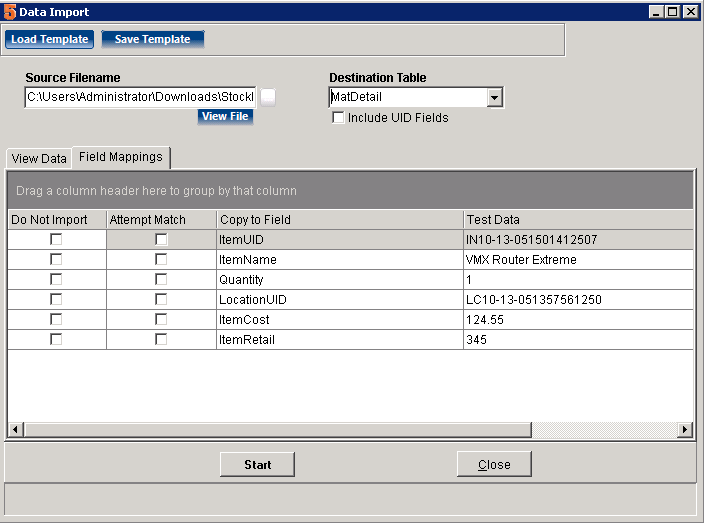Click the horizontal scrollbar thumb
The width and height of the screenshot is (704, 523).
coord(278,430)
